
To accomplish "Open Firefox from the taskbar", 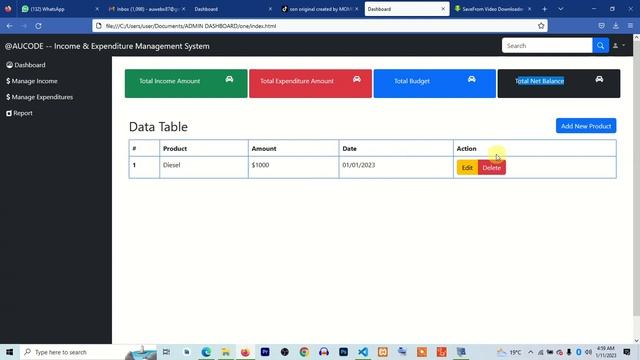I will [245, 352].
